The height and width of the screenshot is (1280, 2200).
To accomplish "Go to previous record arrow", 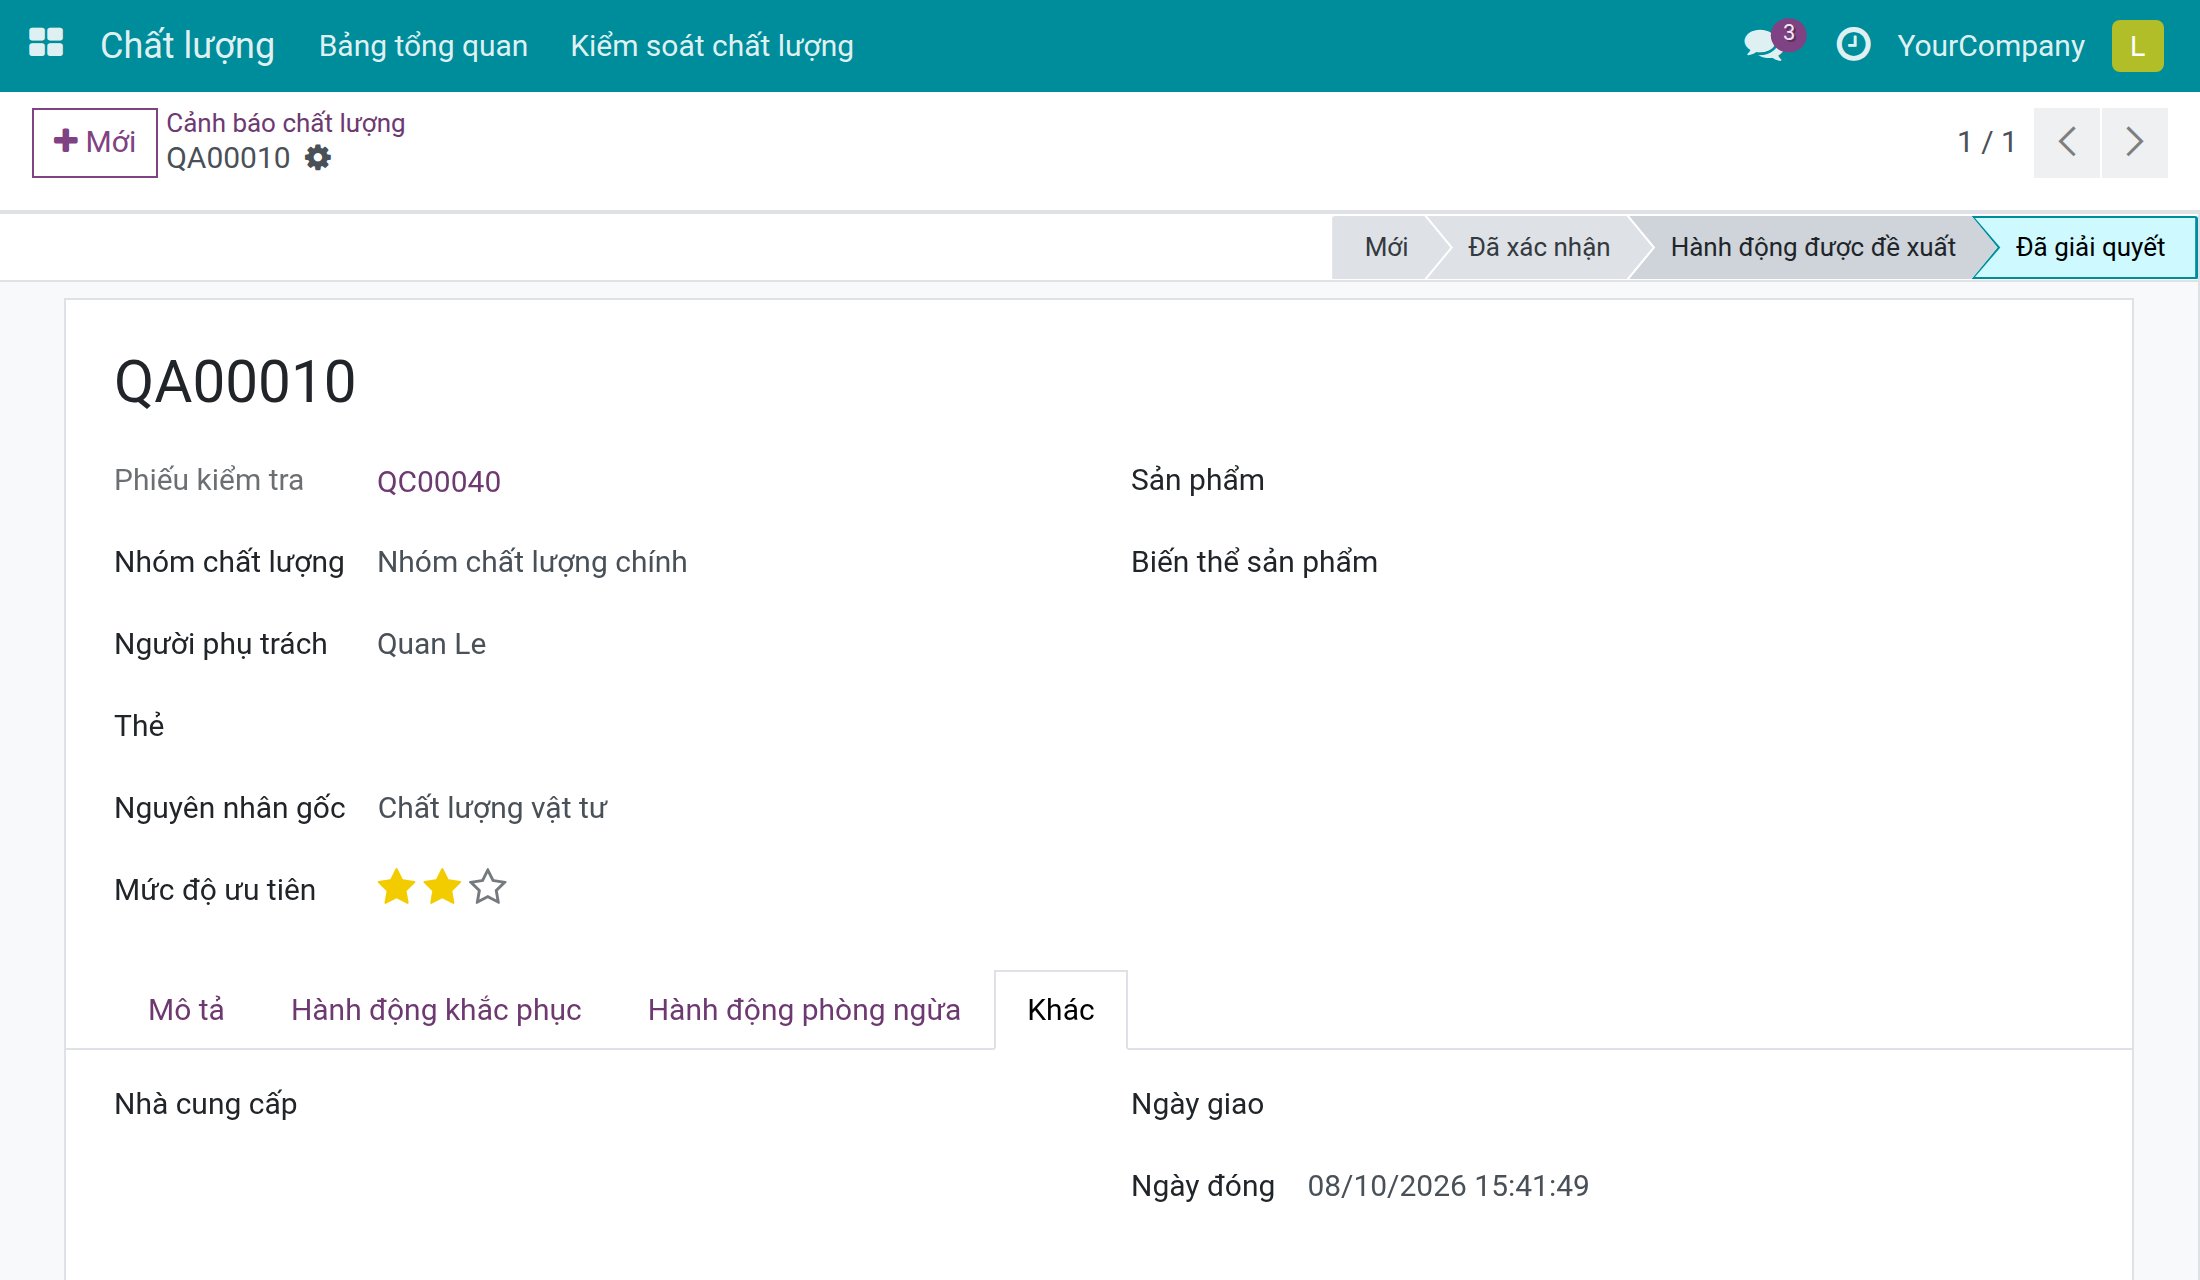I will [x=2067, y=142].
